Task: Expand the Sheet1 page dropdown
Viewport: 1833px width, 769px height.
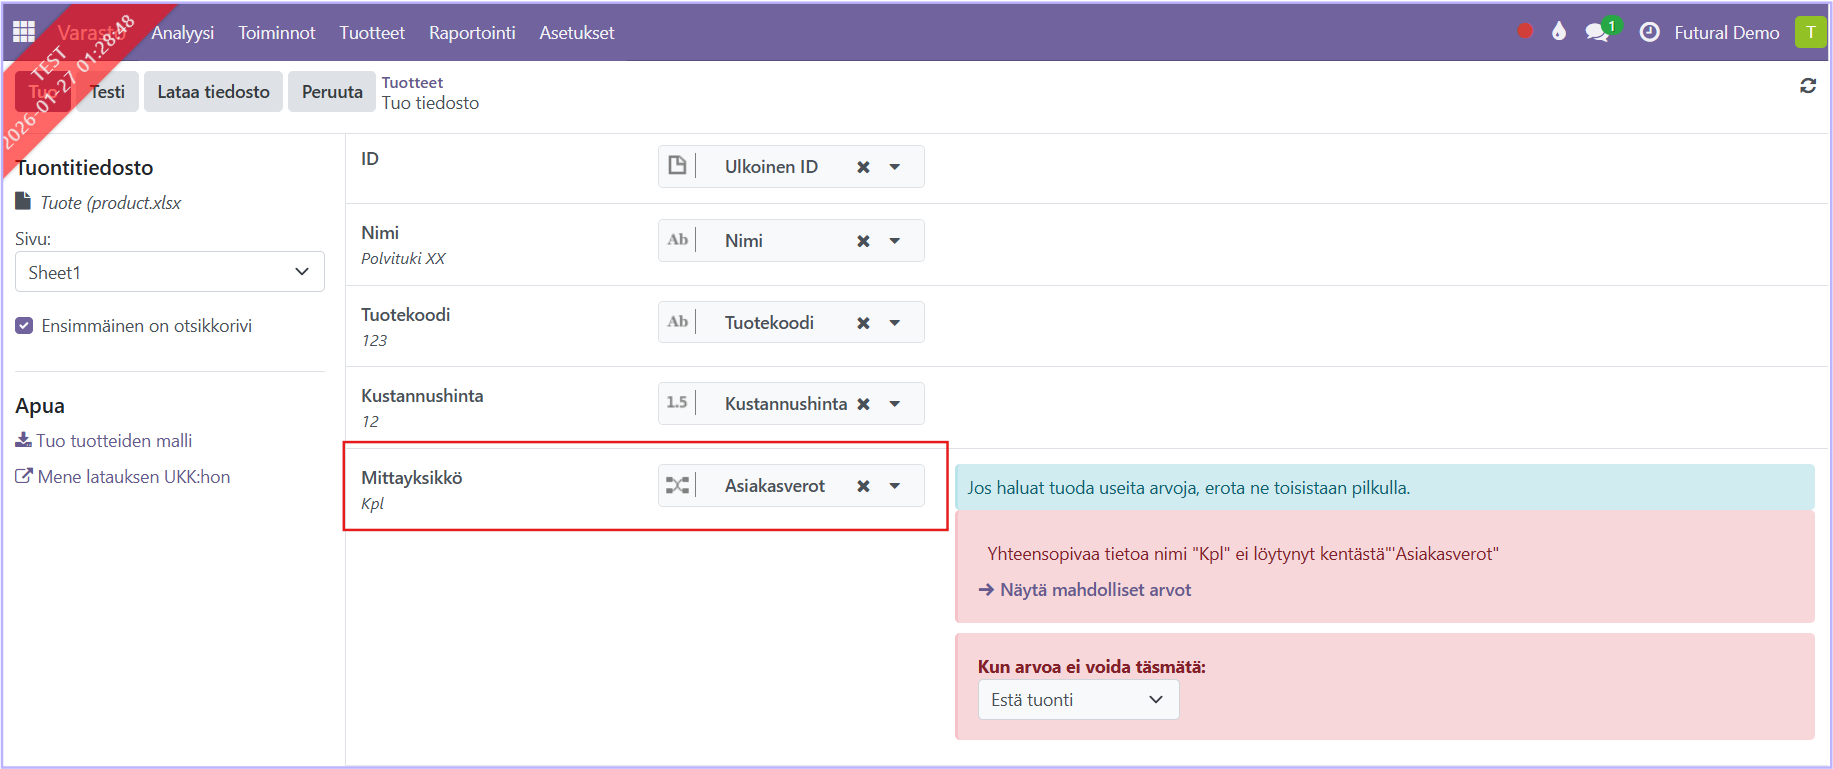Action: pos(169,272)
